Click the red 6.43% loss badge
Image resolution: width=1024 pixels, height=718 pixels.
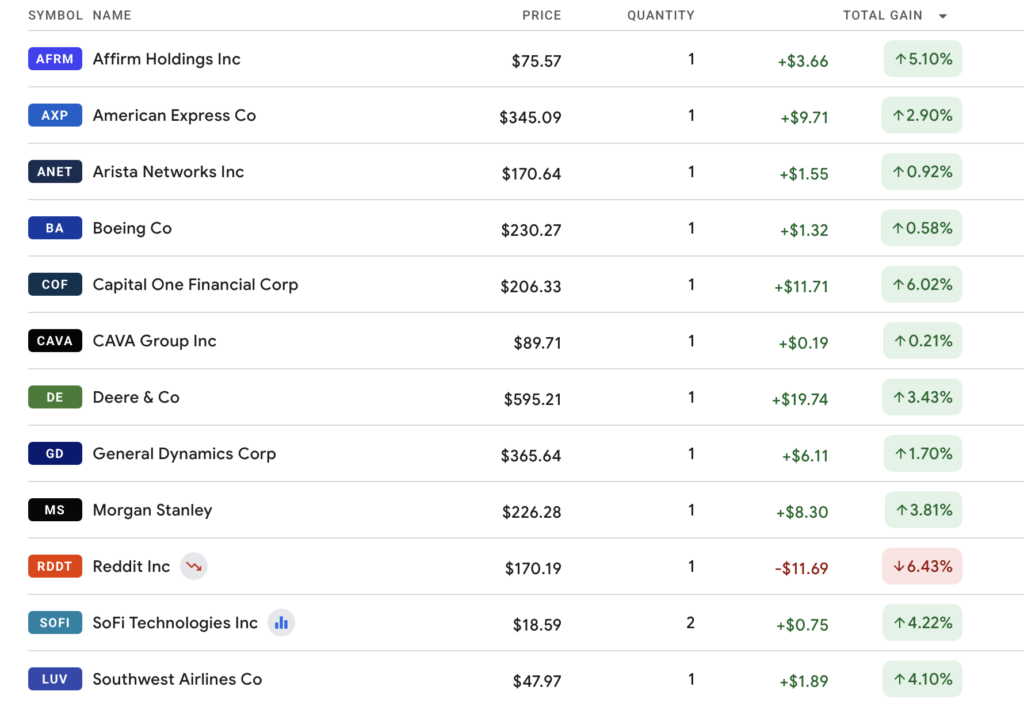(922, 566)
